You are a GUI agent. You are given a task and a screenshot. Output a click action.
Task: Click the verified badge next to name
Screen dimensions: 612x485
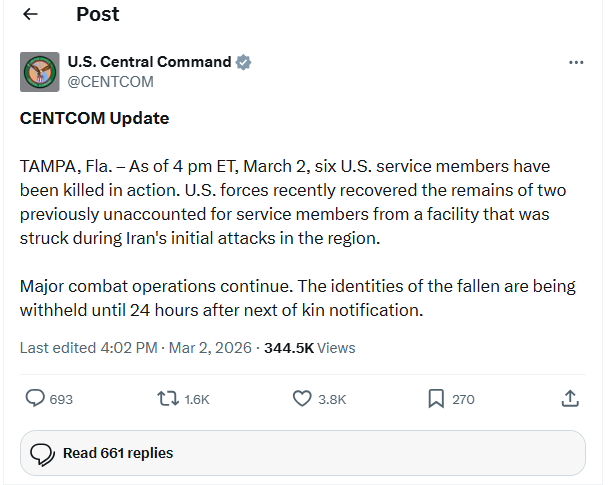[x=243, y=62]
